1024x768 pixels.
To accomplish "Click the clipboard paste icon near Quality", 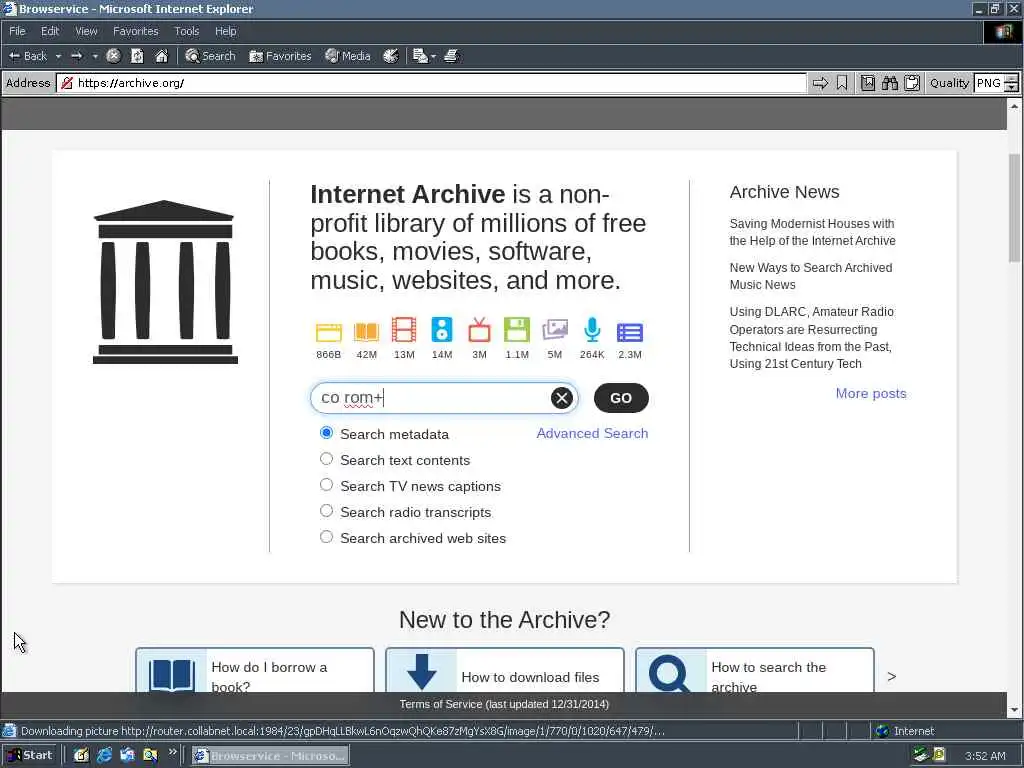I will 912,83.
